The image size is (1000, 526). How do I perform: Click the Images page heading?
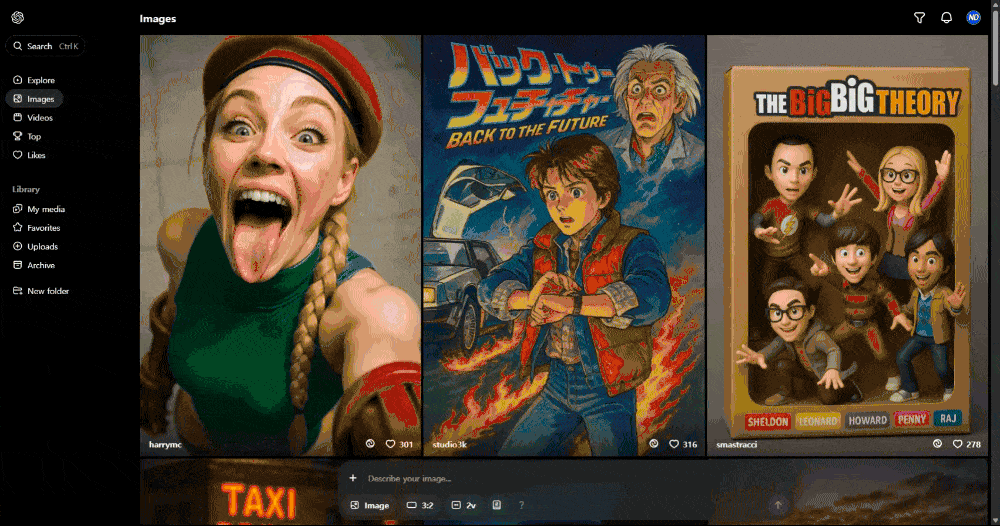(158, 18)
